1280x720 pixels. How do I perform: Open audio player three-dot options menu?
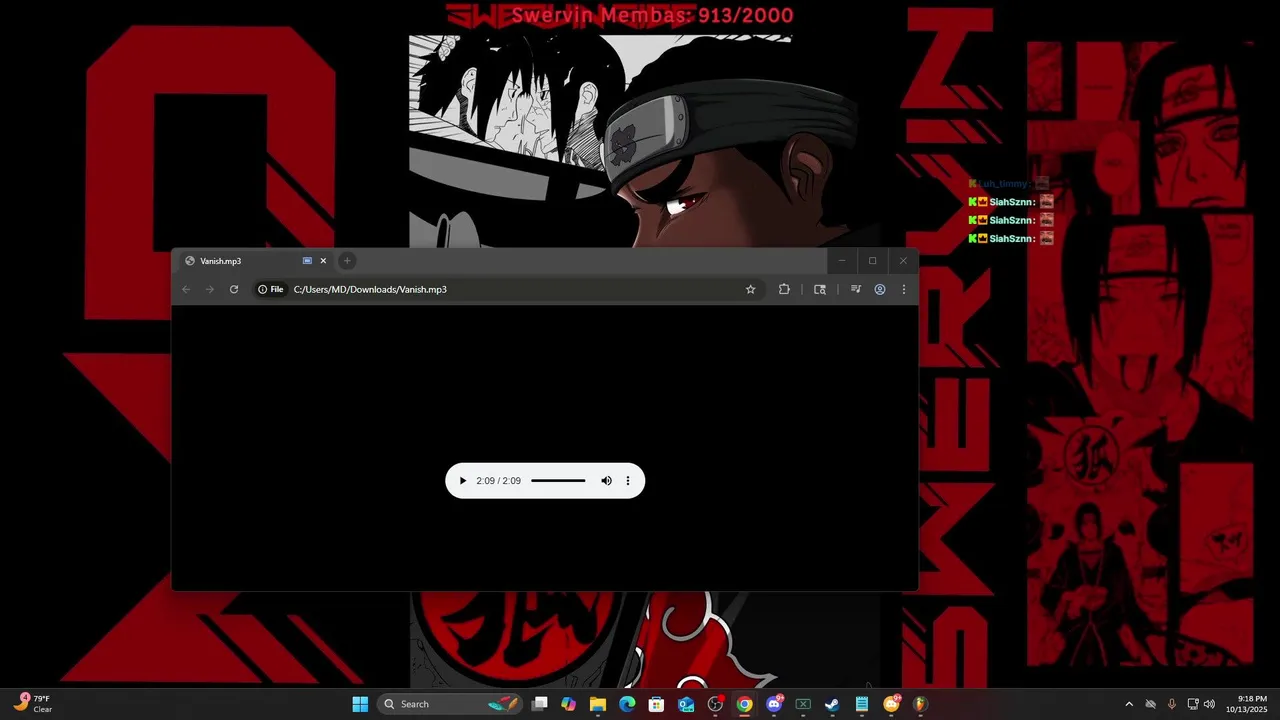[x=628, y=481]
